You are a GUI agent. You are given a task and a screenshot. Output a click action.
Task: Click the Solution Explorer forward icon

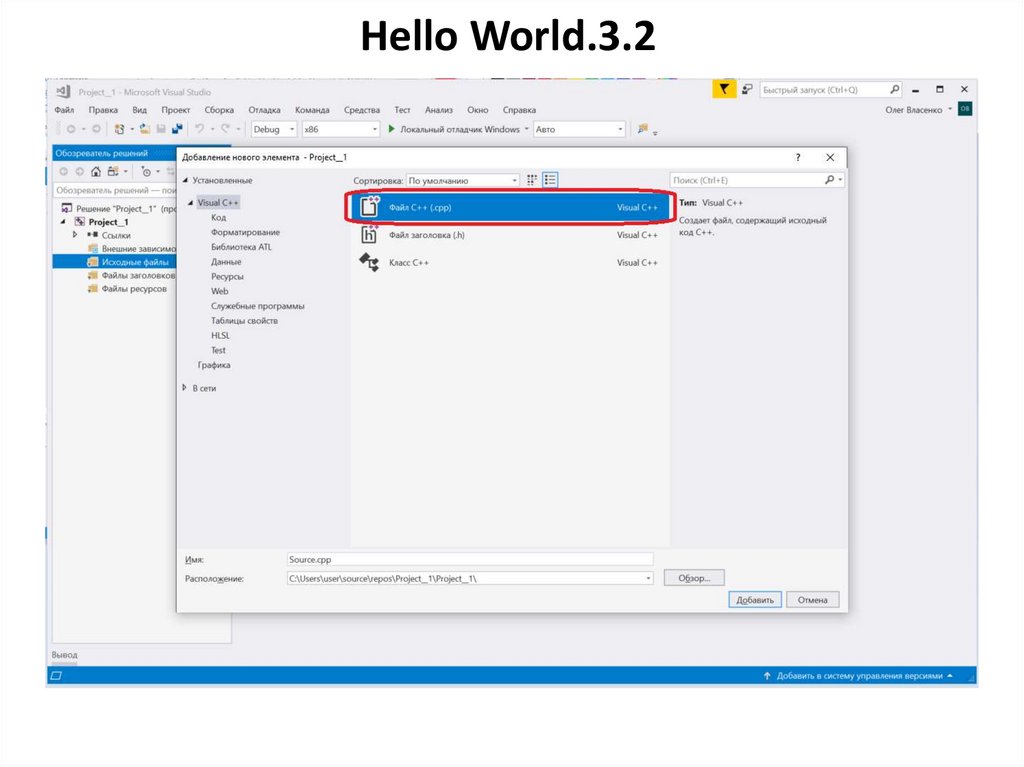pos(79,172)
